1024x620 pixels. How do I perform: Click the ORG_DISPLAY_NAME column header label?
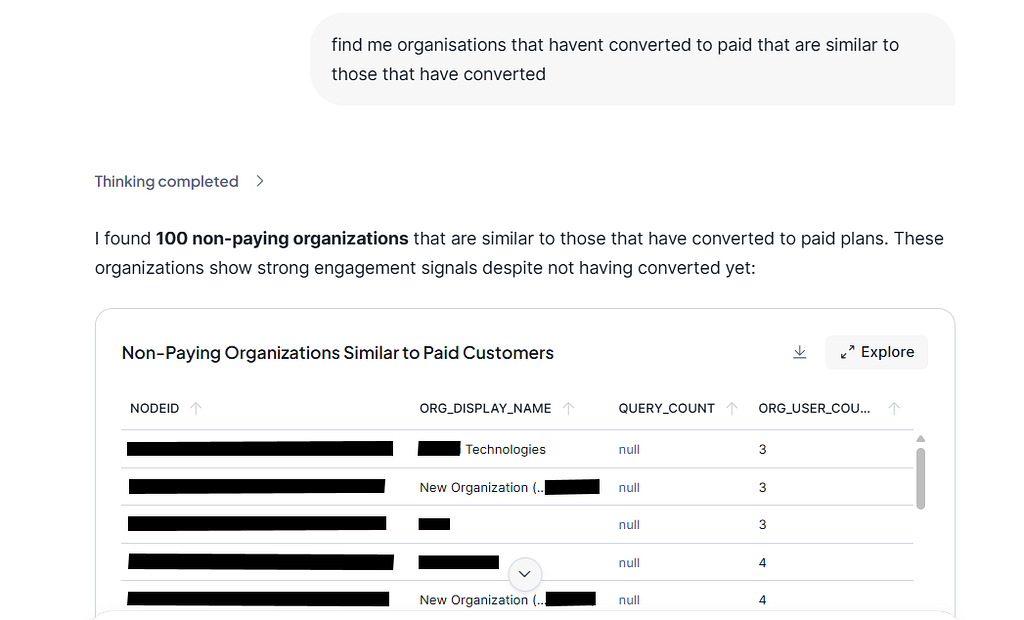pos(485,408)
